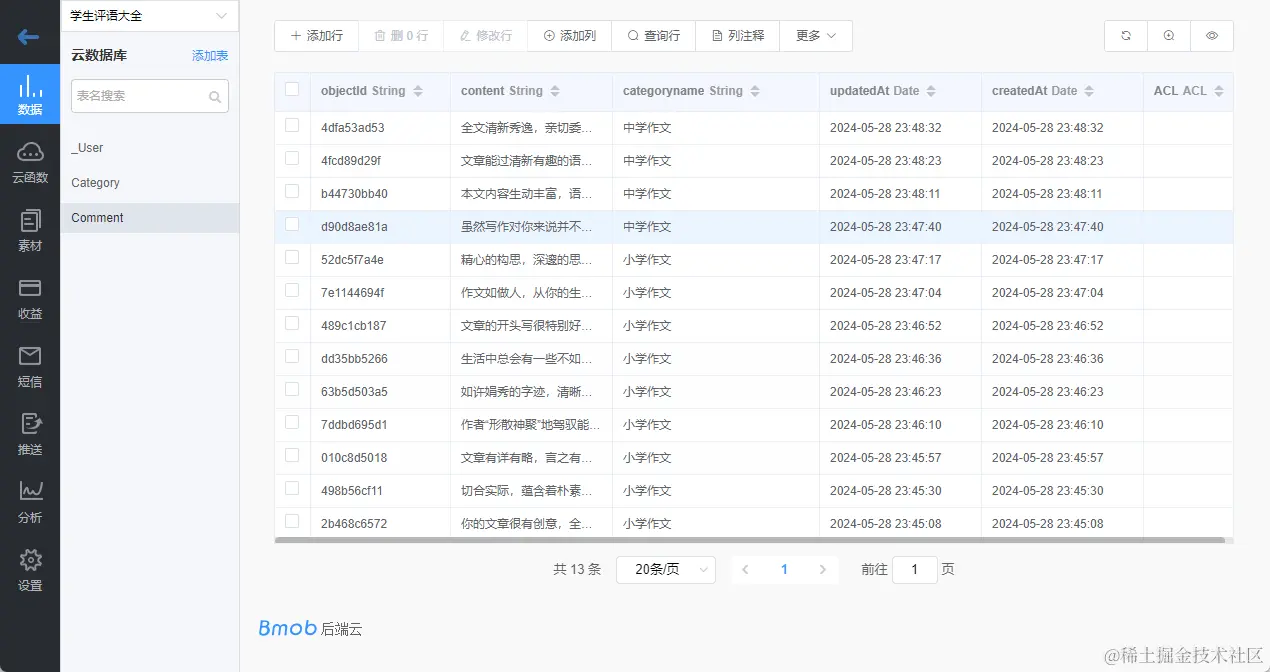The image size is (1270, 672).
Task: Click createdAt cell 2024-05-28 23:45:08
Action: [x=1048, y=524]
